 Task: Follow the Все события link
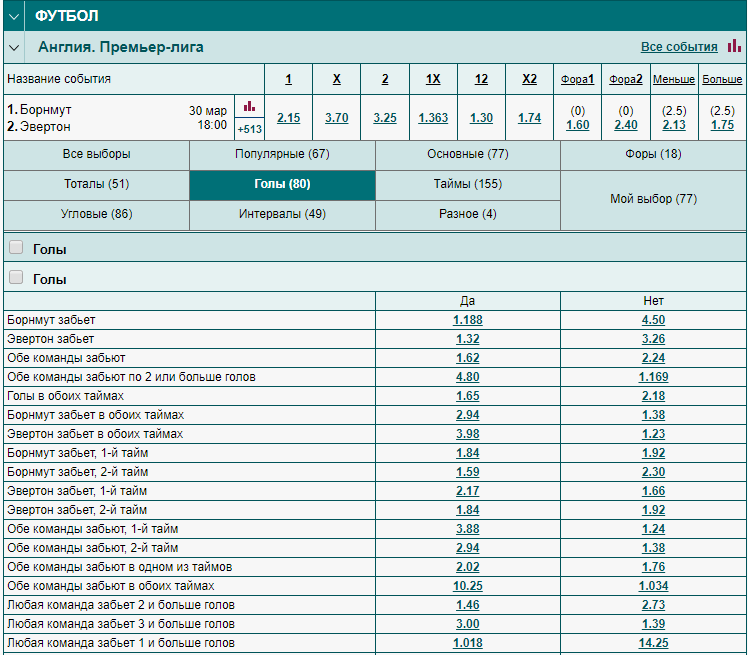[679, 47]
